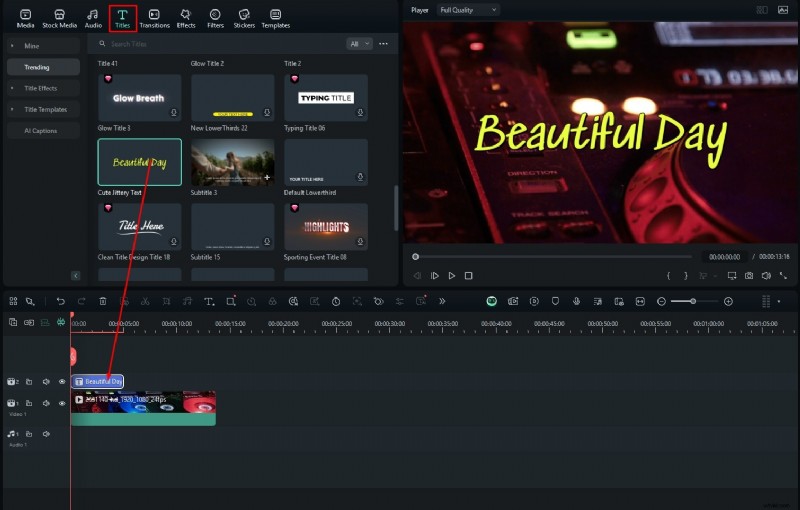Click the undo arrow in timeline toolbar
The image size is (800, 510).
point(60,301)
